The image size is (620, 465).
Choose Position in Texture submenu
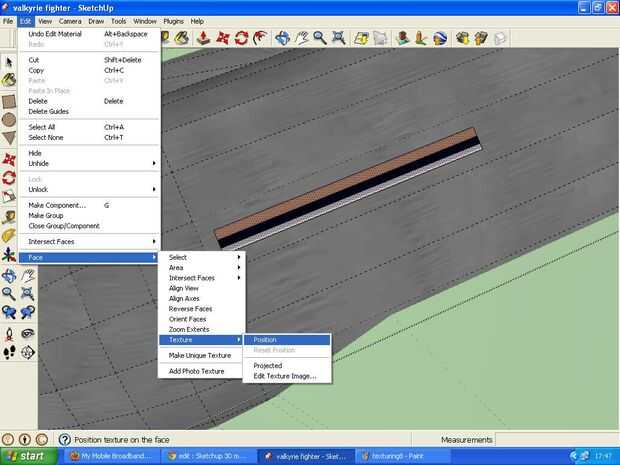(x=287, y=340)
